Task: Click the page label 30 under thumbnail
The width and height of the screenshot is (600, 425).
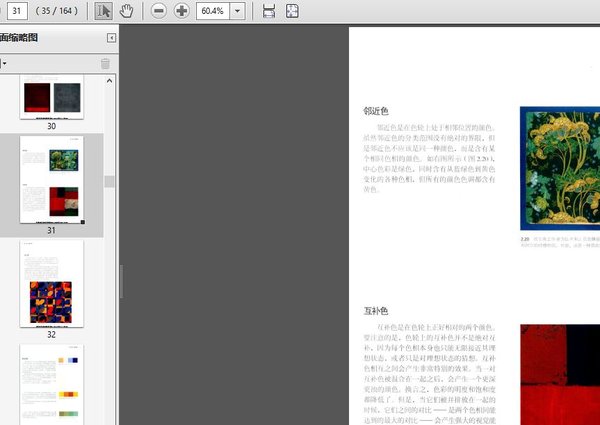Action: (x=51, y=126)
